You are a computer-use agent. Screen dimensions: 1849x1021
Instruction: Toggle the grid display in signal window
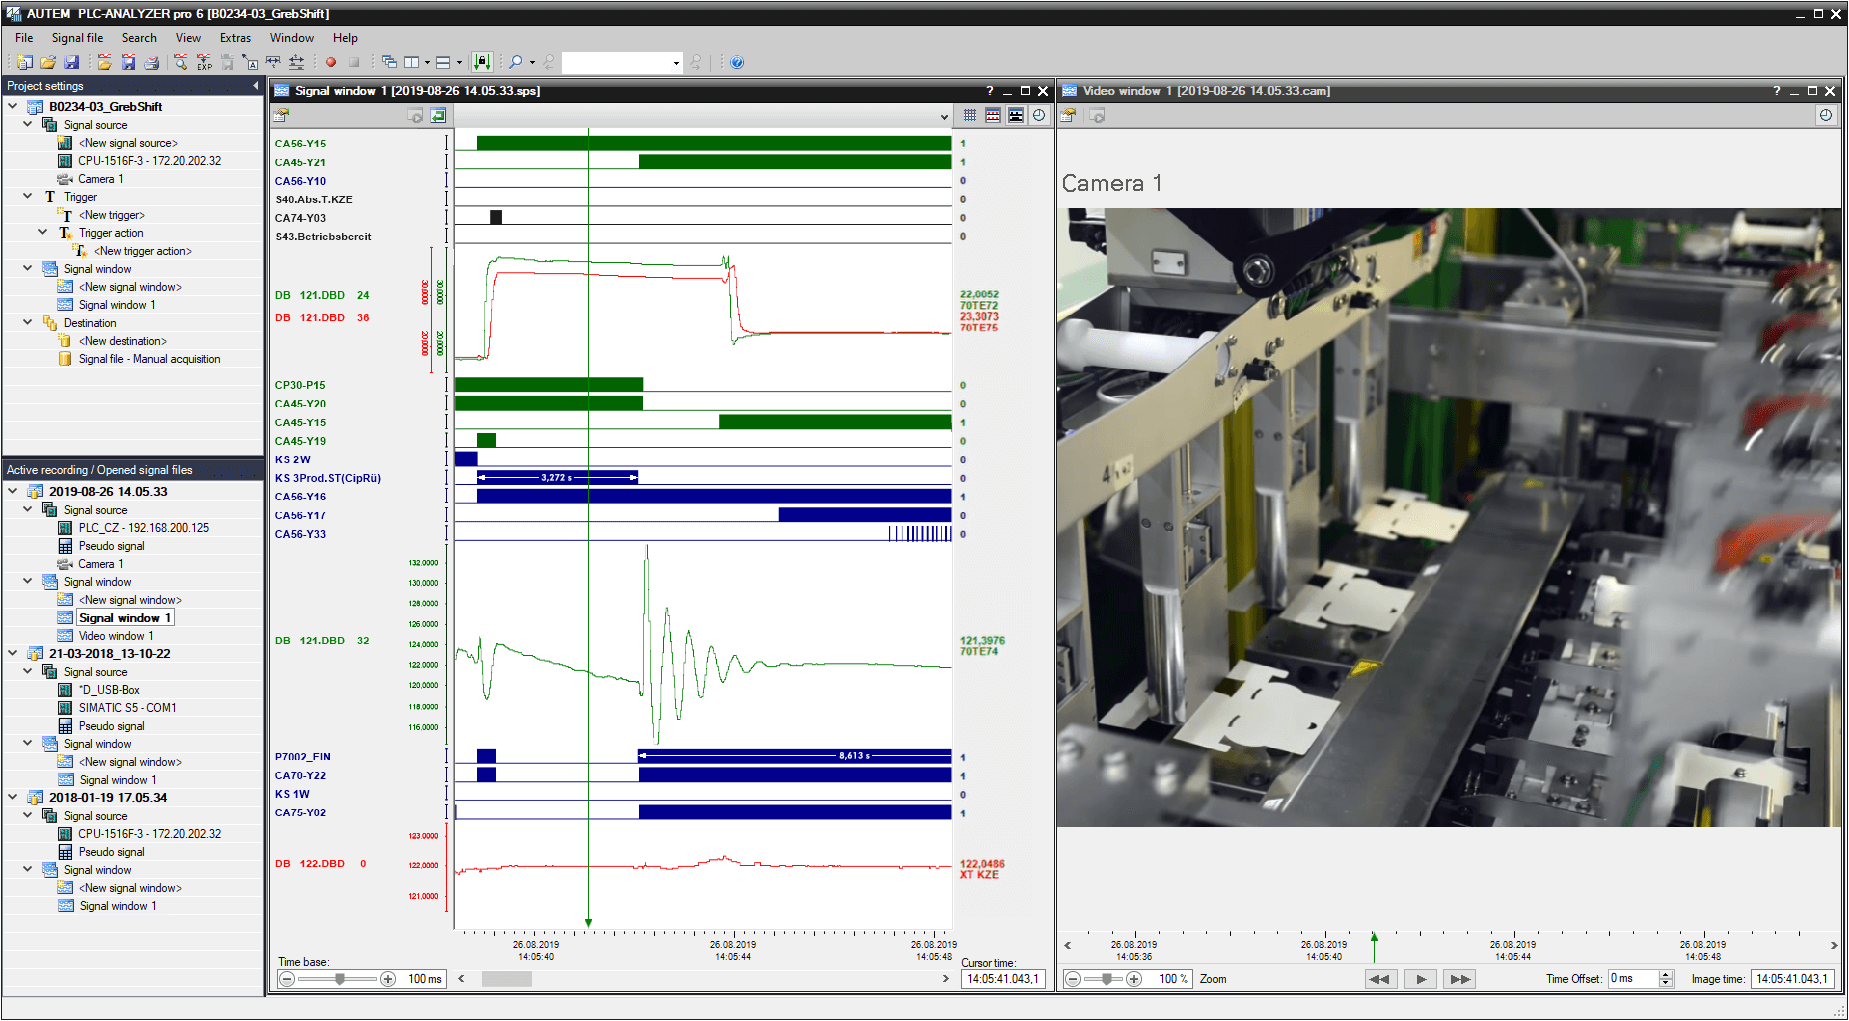click(x=970, y=116)
